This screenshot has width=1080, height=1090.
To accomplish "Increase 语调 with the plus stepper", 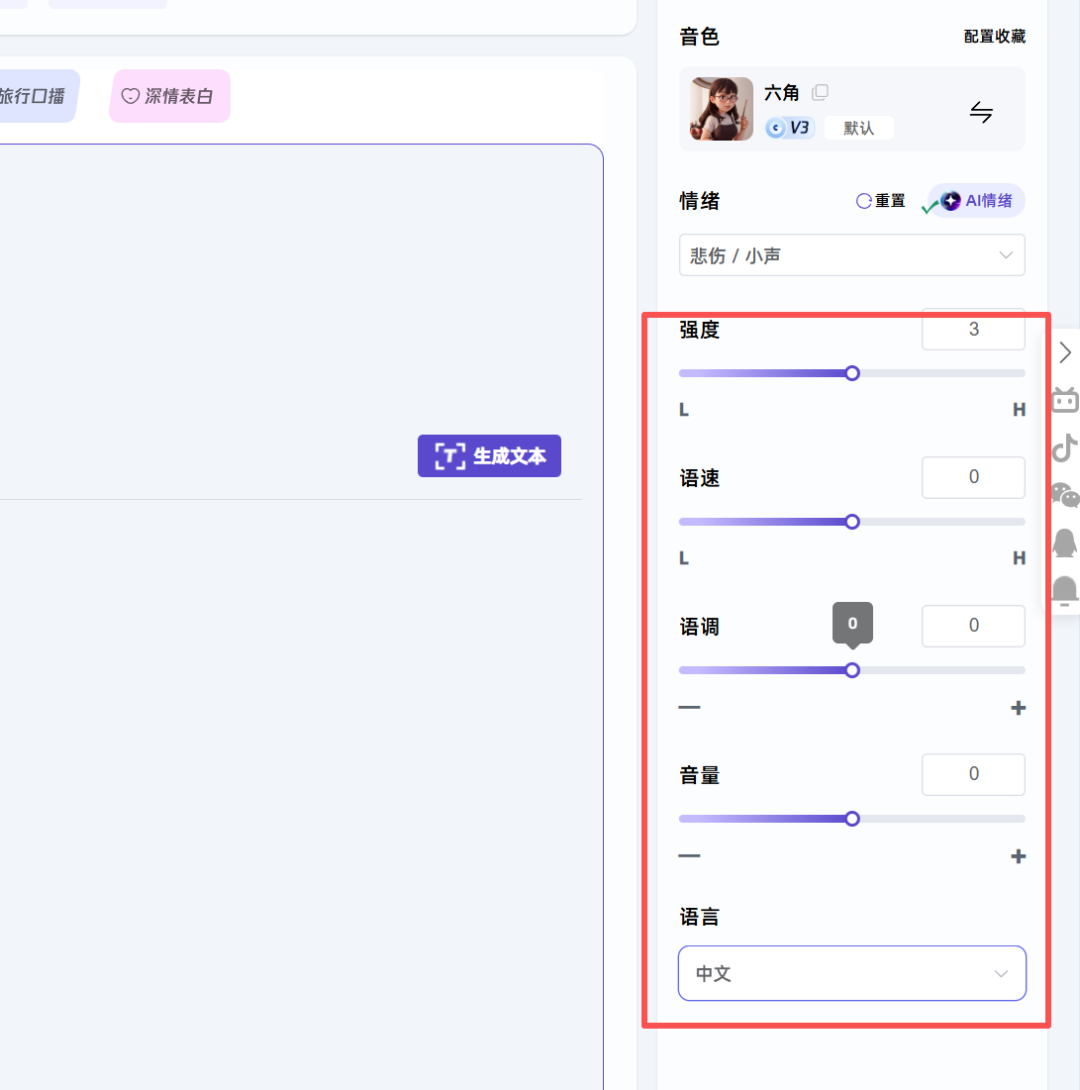I will click(1018, 707).
